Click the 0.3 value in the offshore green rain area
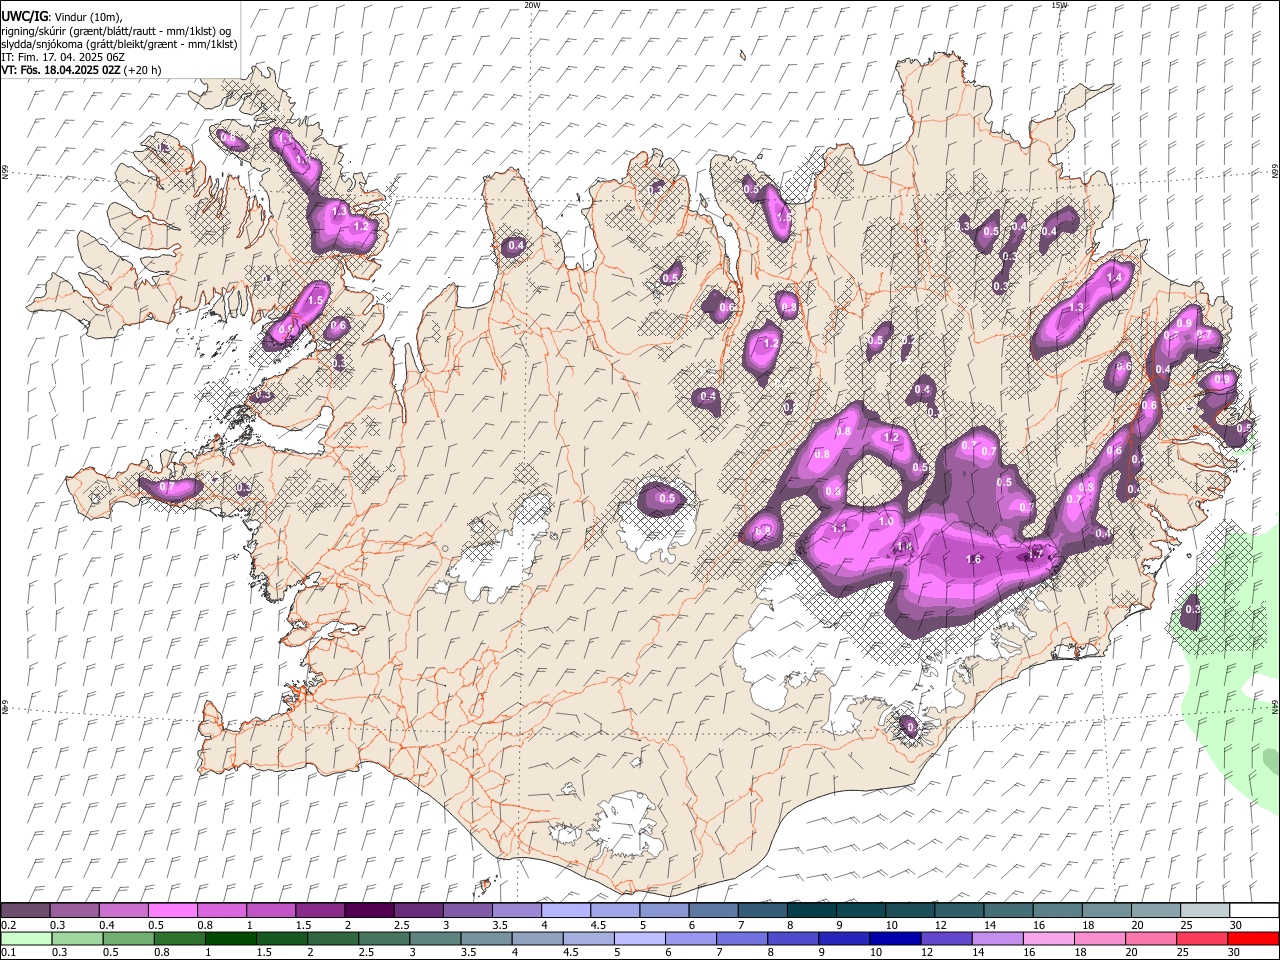 point(1192,610)
